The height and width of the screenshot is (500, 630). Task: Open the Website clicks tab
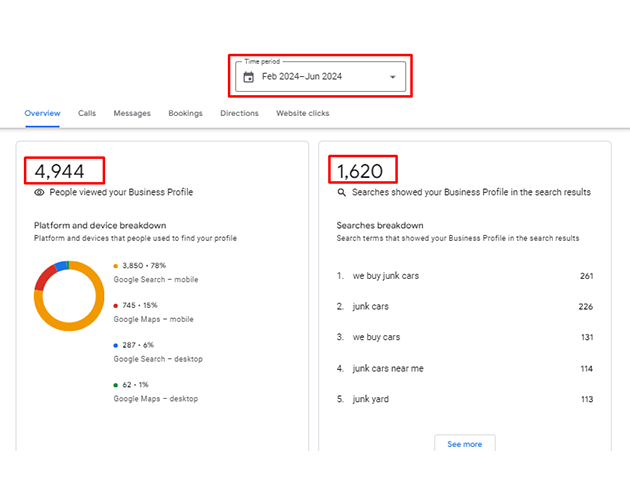point(302,113)
